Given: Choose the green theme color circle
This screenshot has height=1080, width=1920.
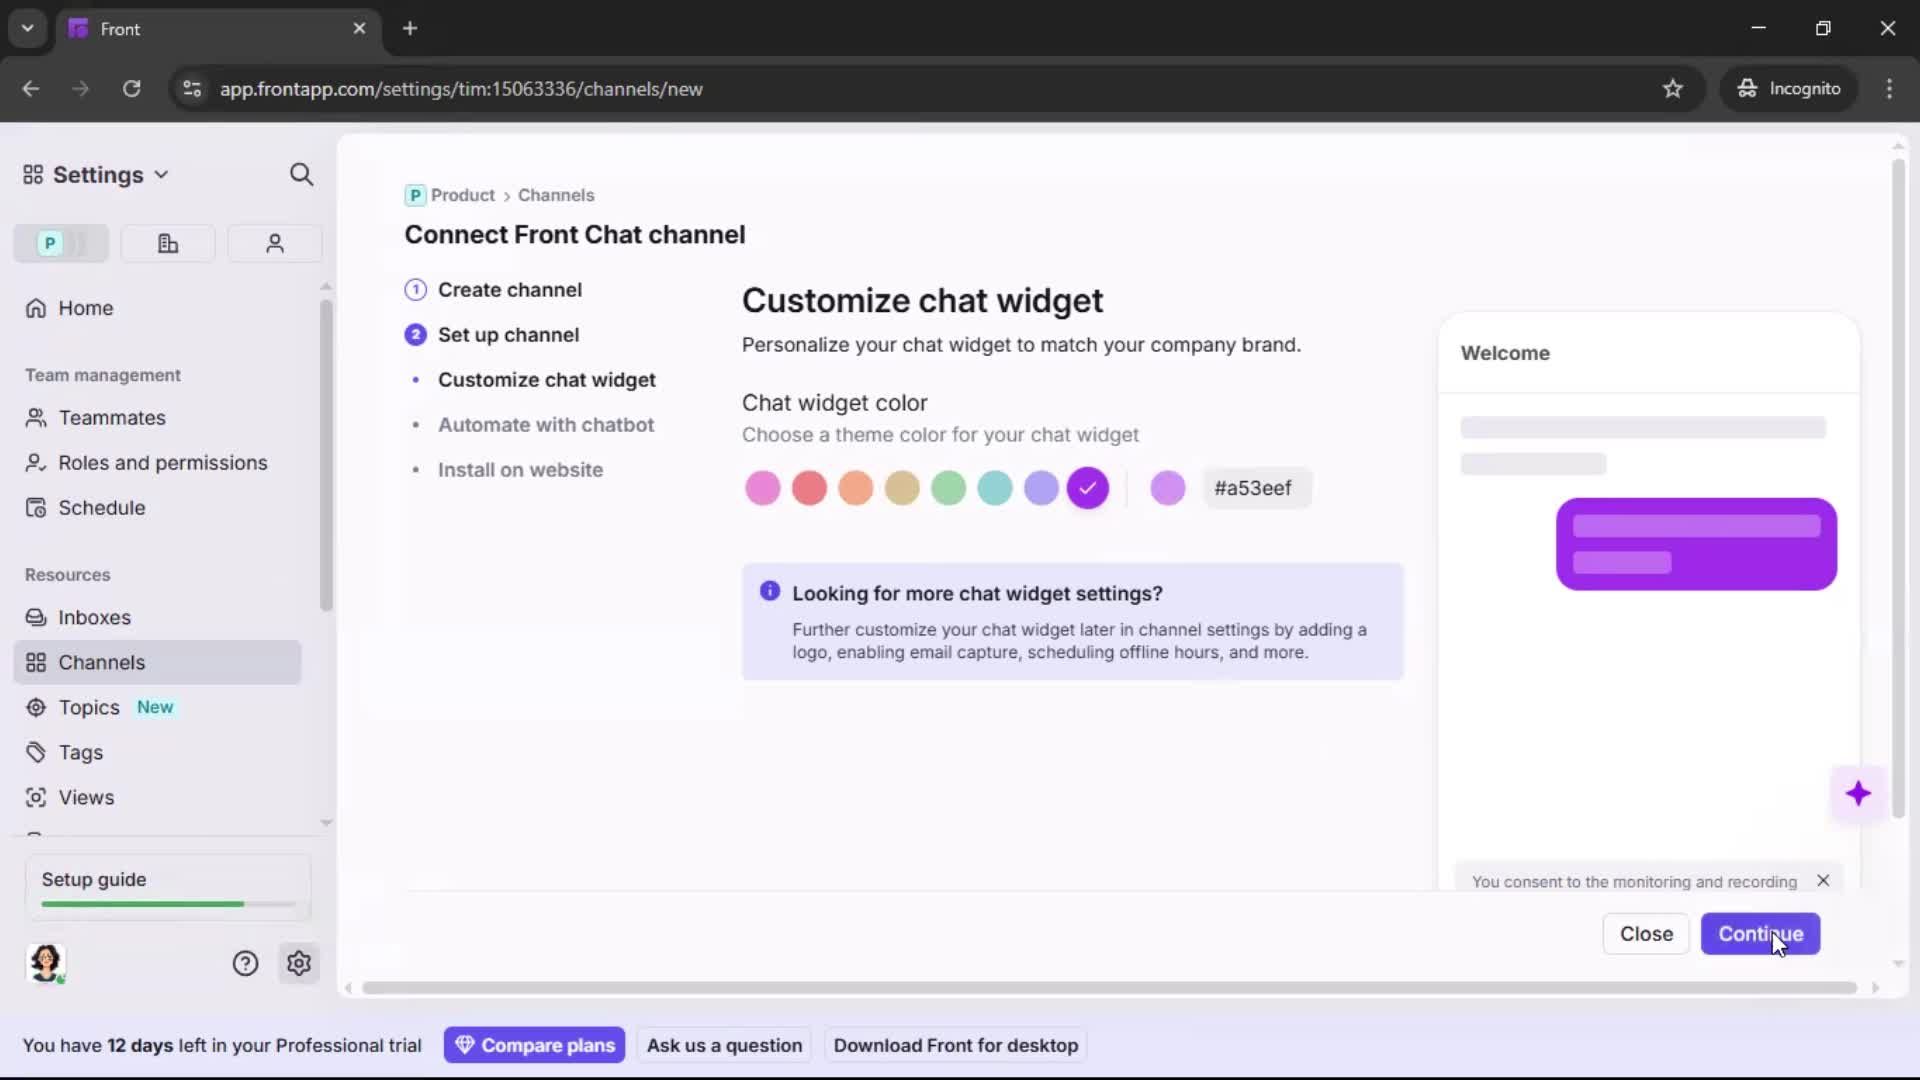Looking at the screenshot, I should pyautogui.click(x=948, y=488).
